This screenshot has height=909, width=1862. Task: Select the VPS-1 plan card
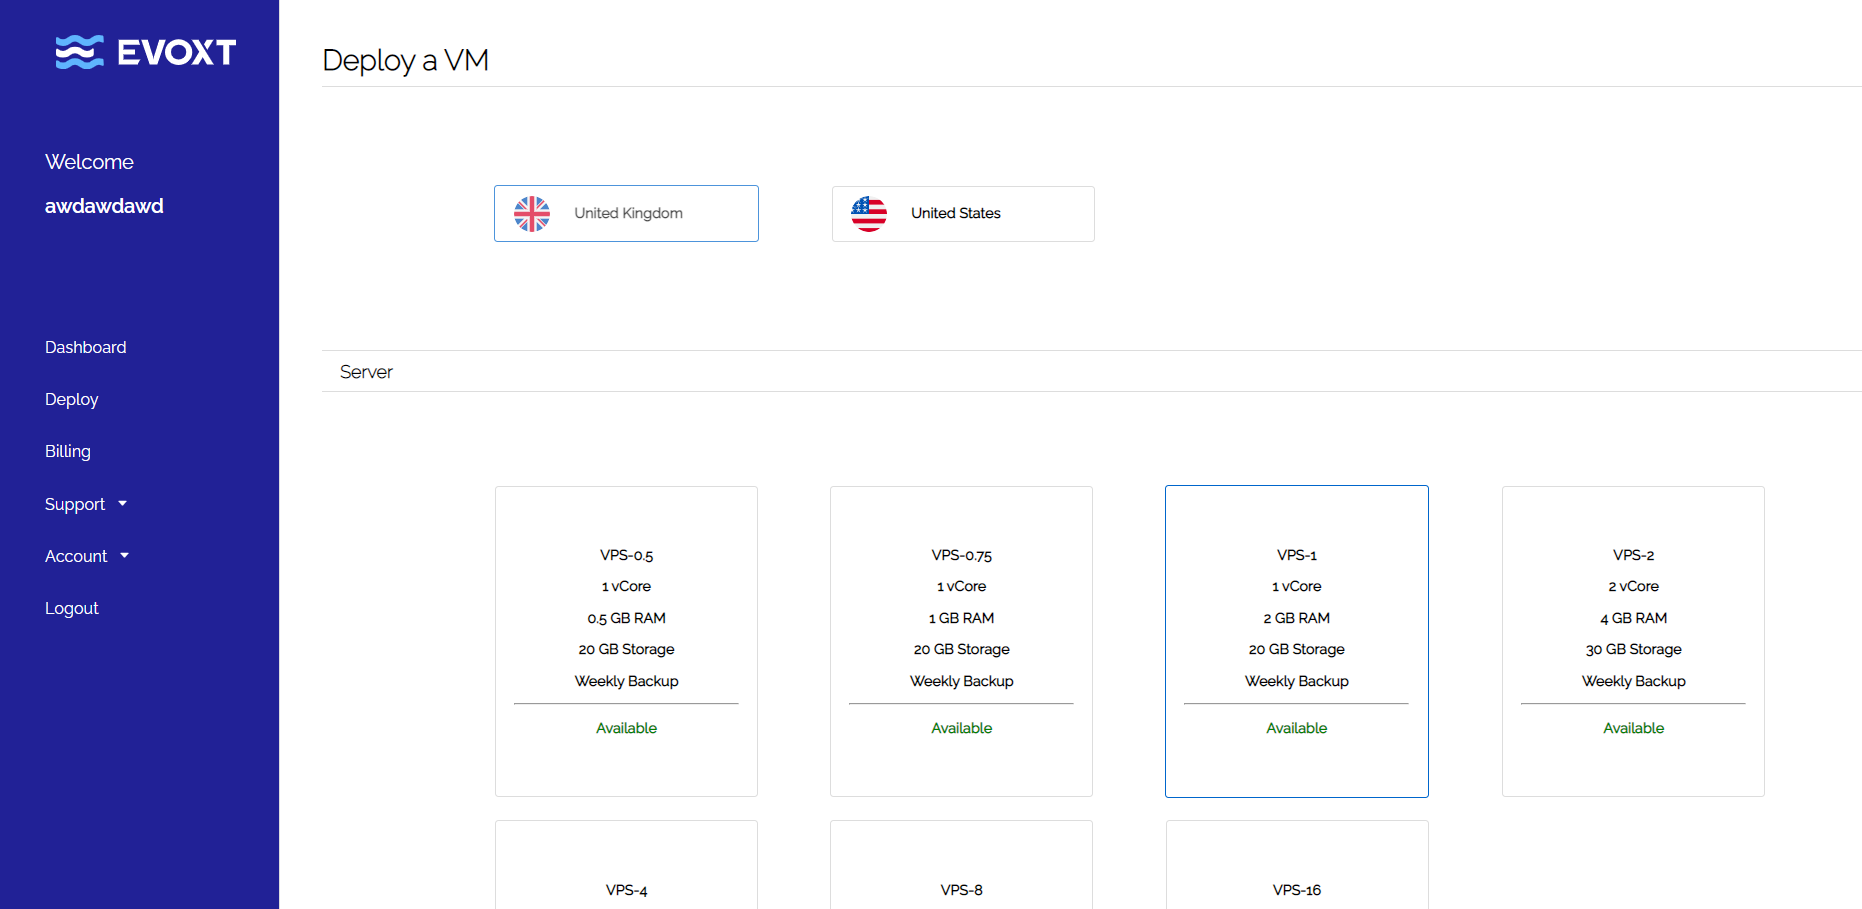(x=1296, y=641)
